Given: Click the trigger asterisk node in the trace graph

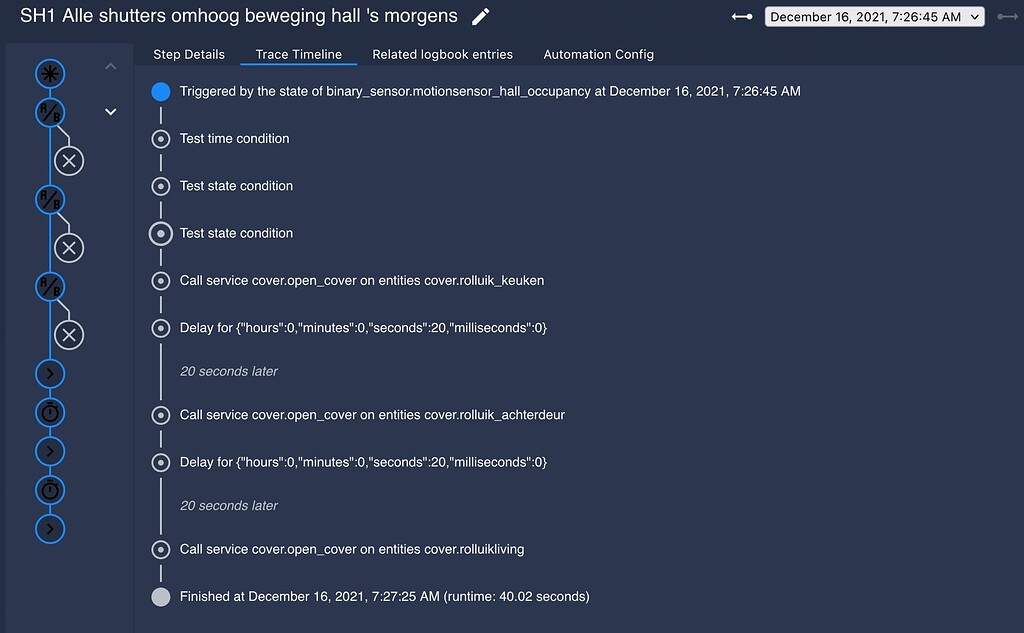Looking at the screenshot, I should point(50,73).
